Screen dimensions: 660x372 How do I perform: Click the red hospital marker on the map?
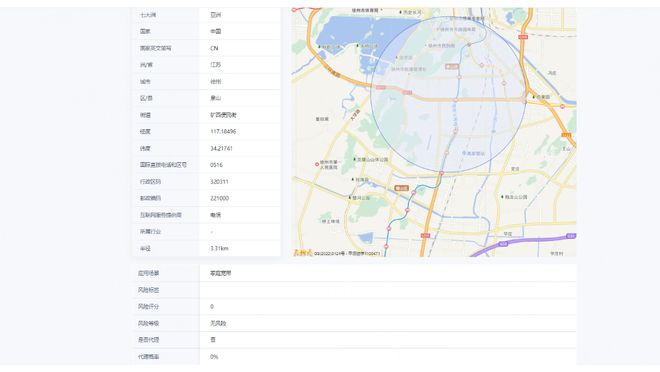coord(317,164)
